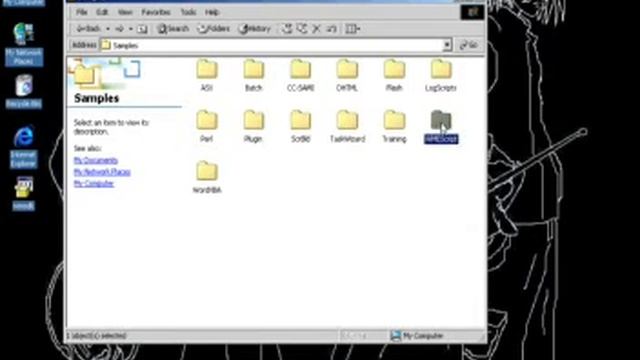Image resolution: width=640 pixels, height=360 pixels.
Task: Expand the Address bar dropdown arrow
Action: 447,45
